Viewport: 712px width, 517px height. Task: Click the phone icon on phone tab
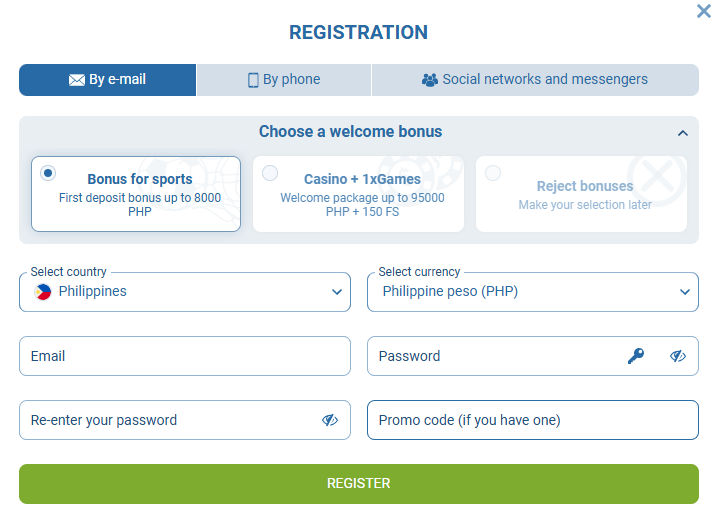[x=253, y=80]
